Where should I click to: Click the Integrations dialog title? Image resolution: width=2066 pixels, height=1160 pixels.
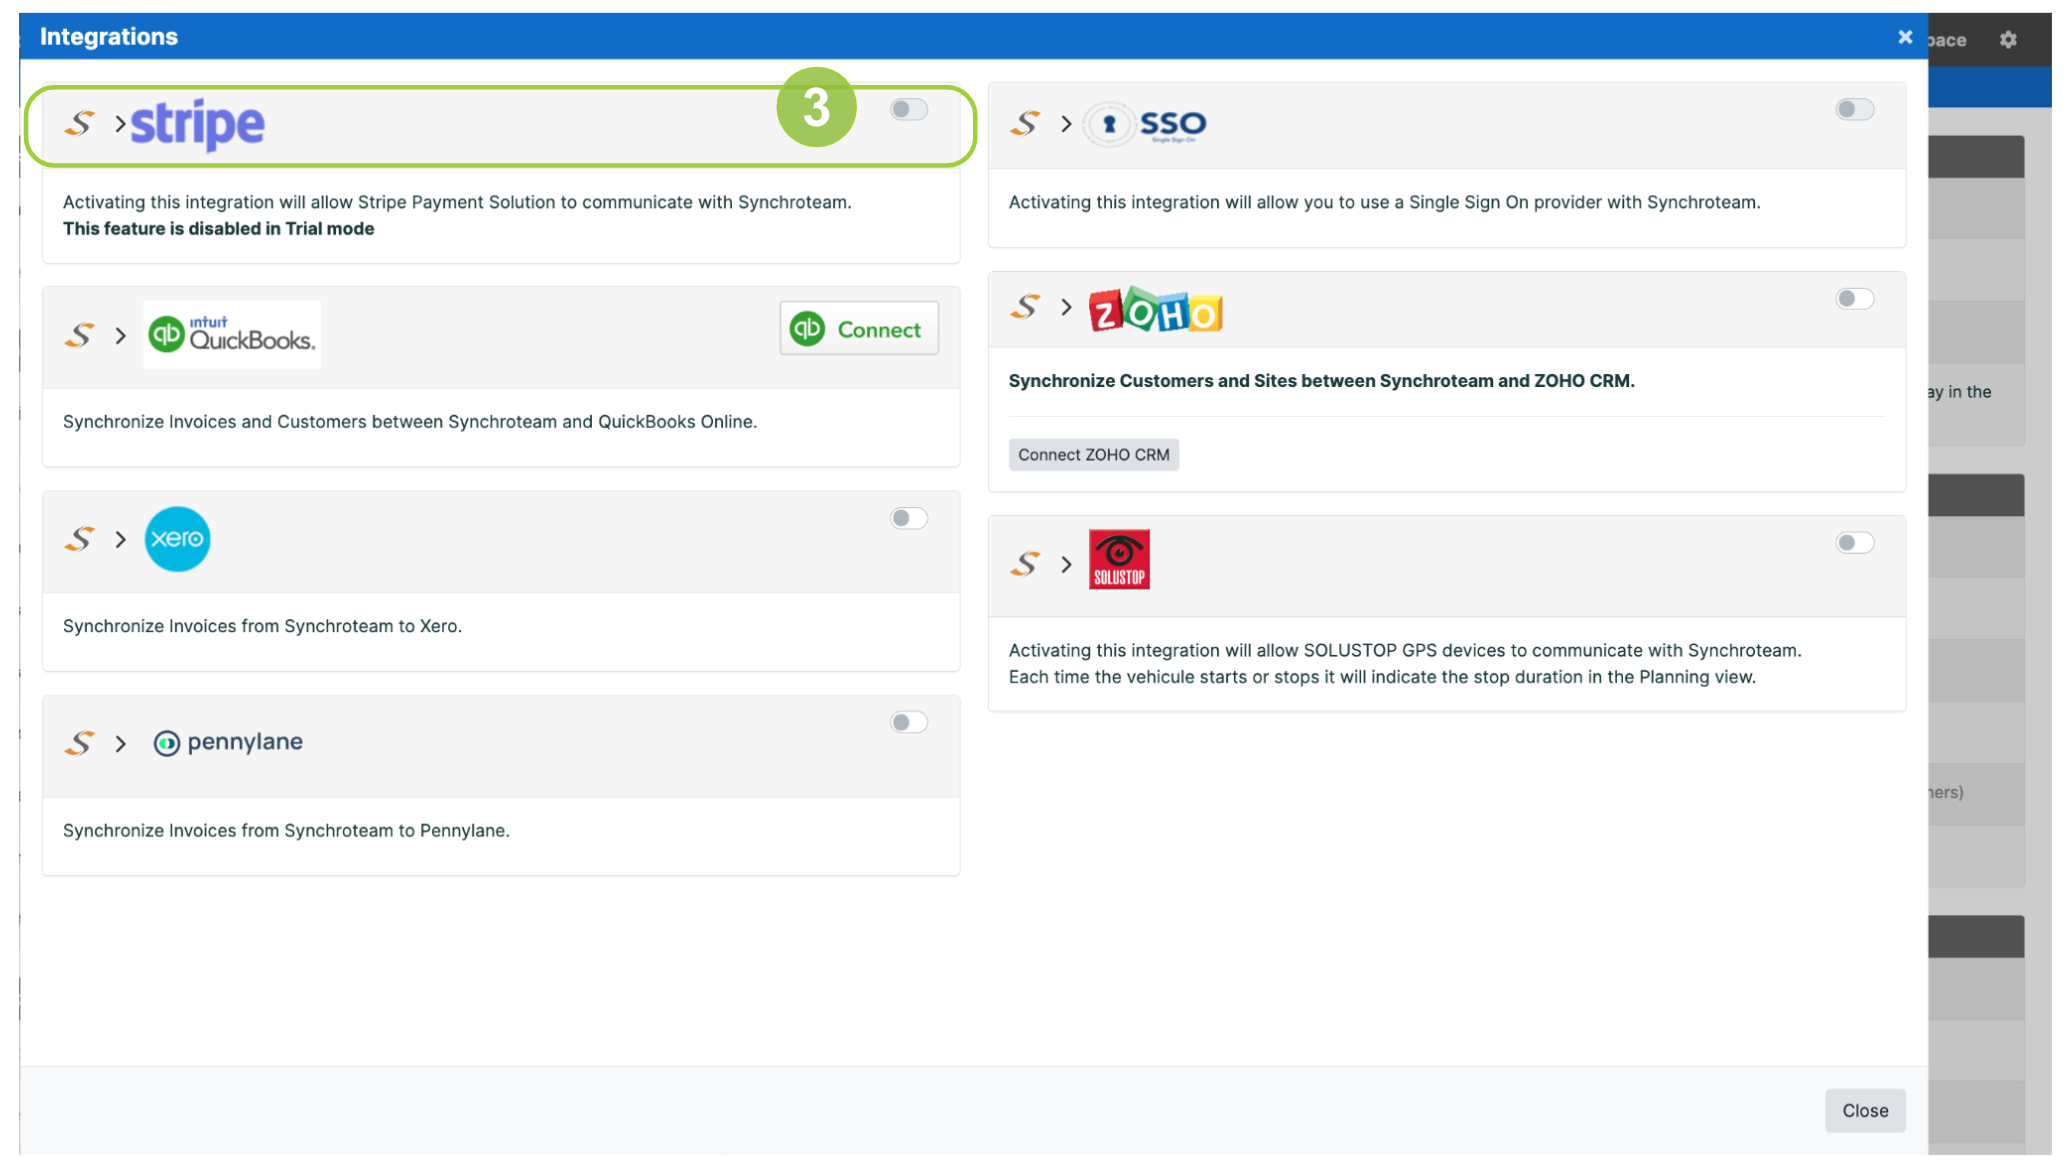click(109, 37)
